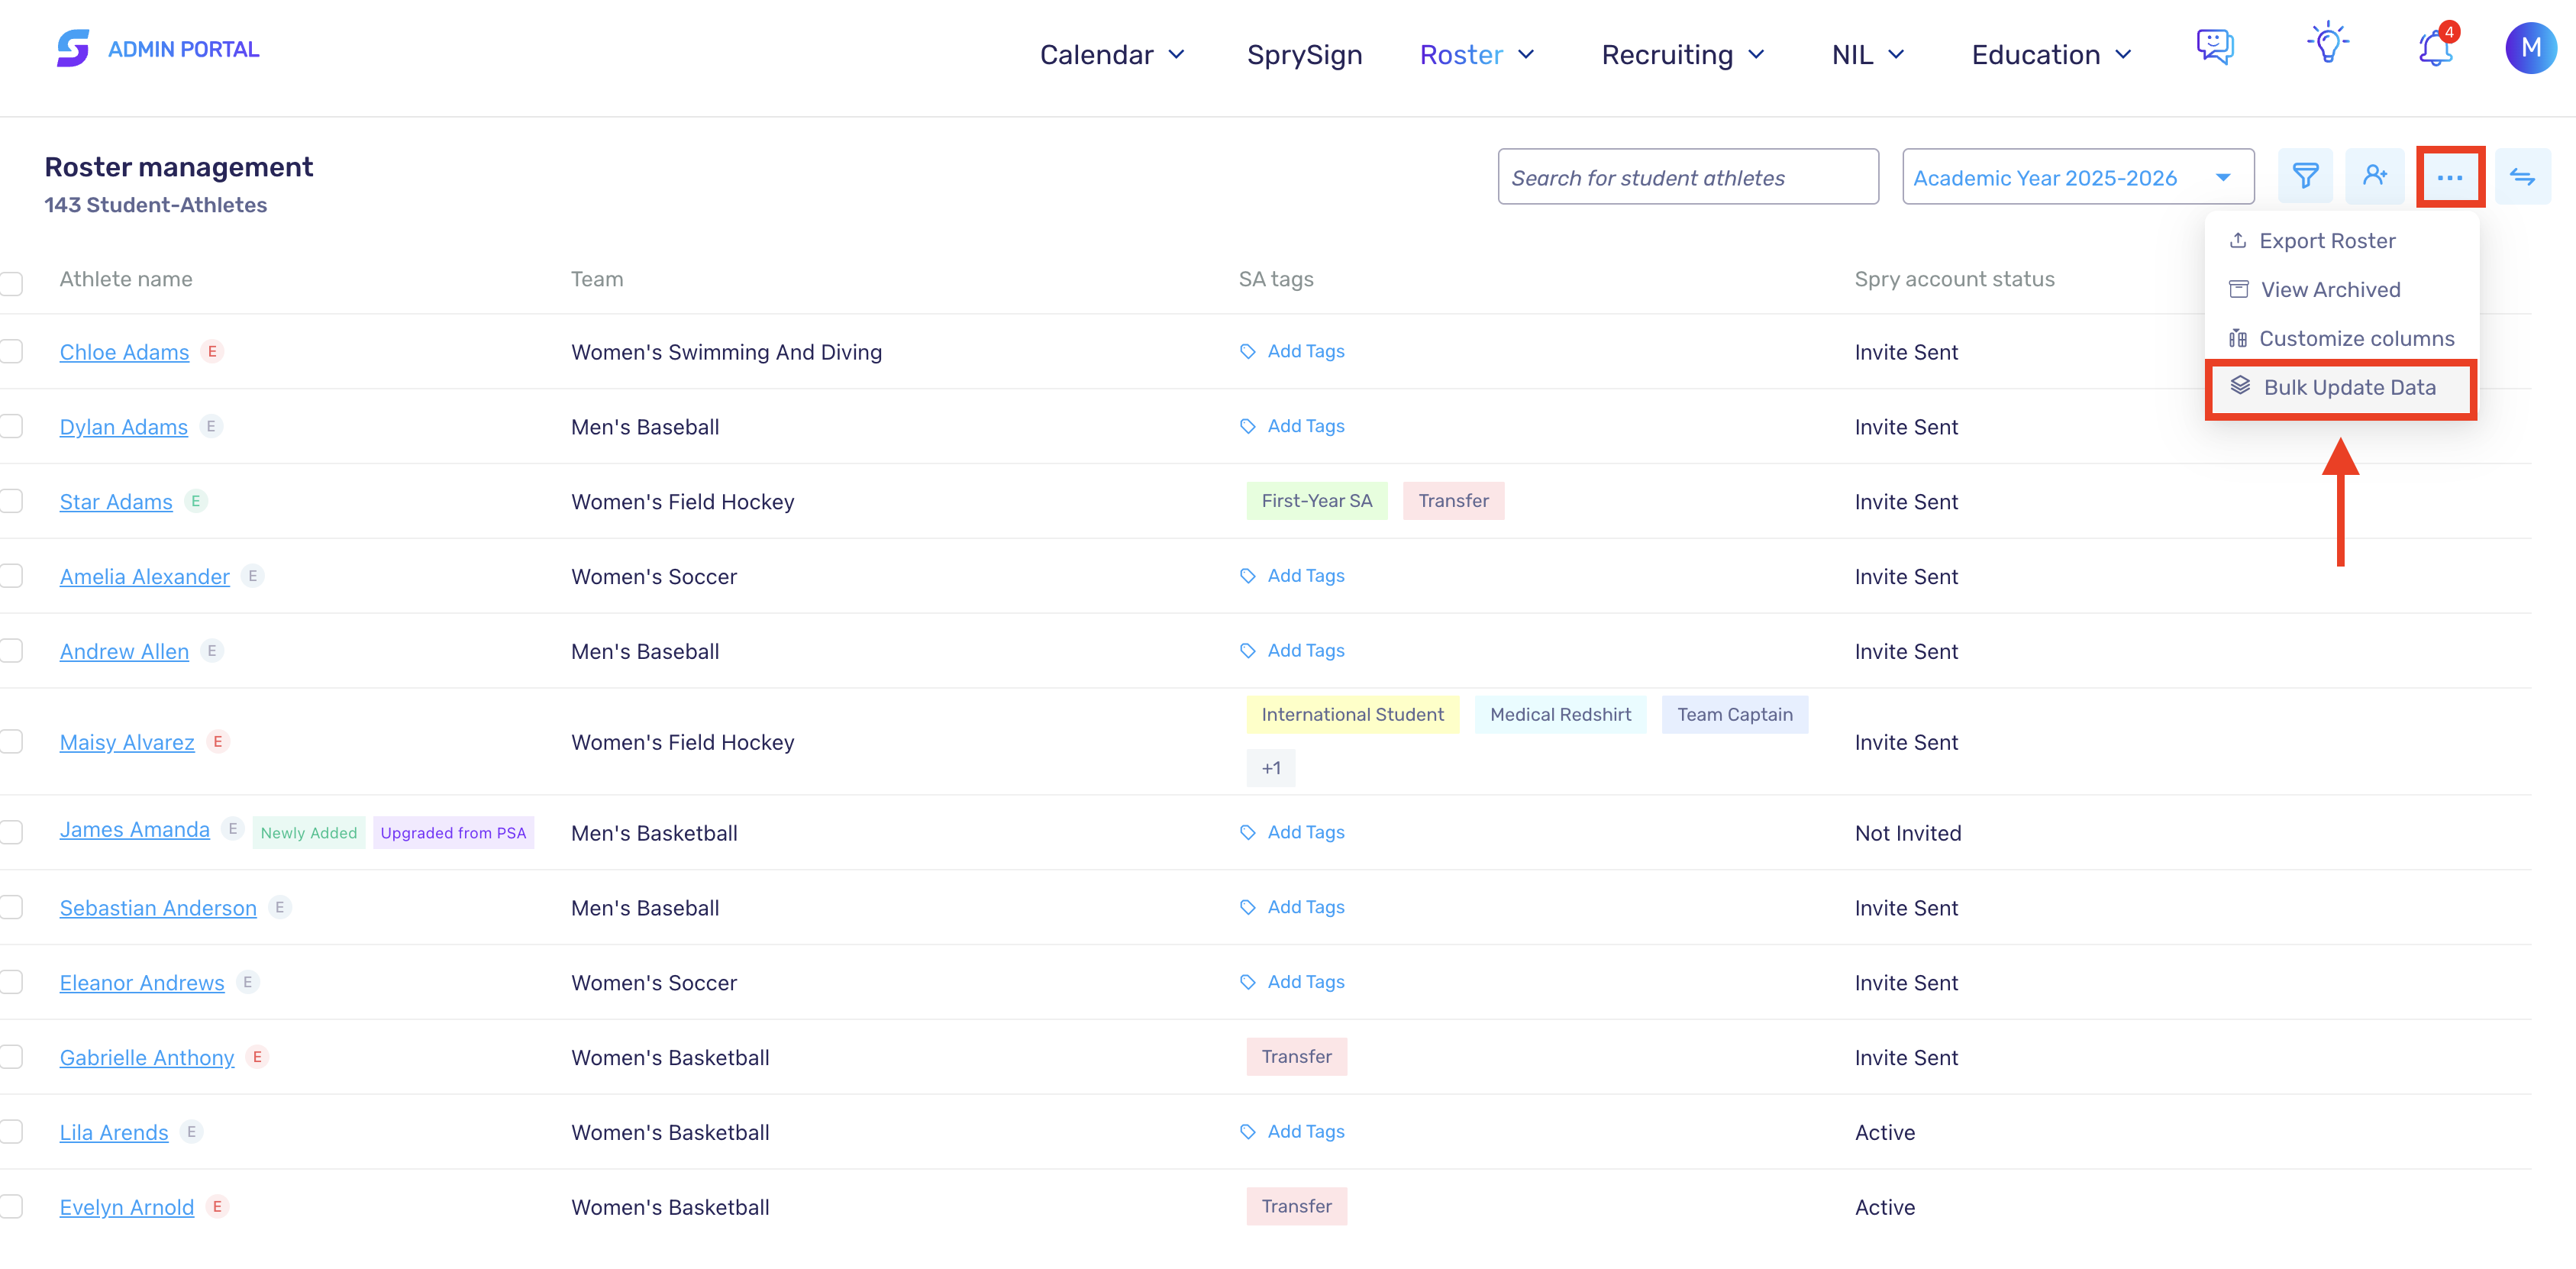Viewport: 2576px width, 1269px height.
Task: Click E badge next to Evelyn Arnold
Action: [217, 1207]
